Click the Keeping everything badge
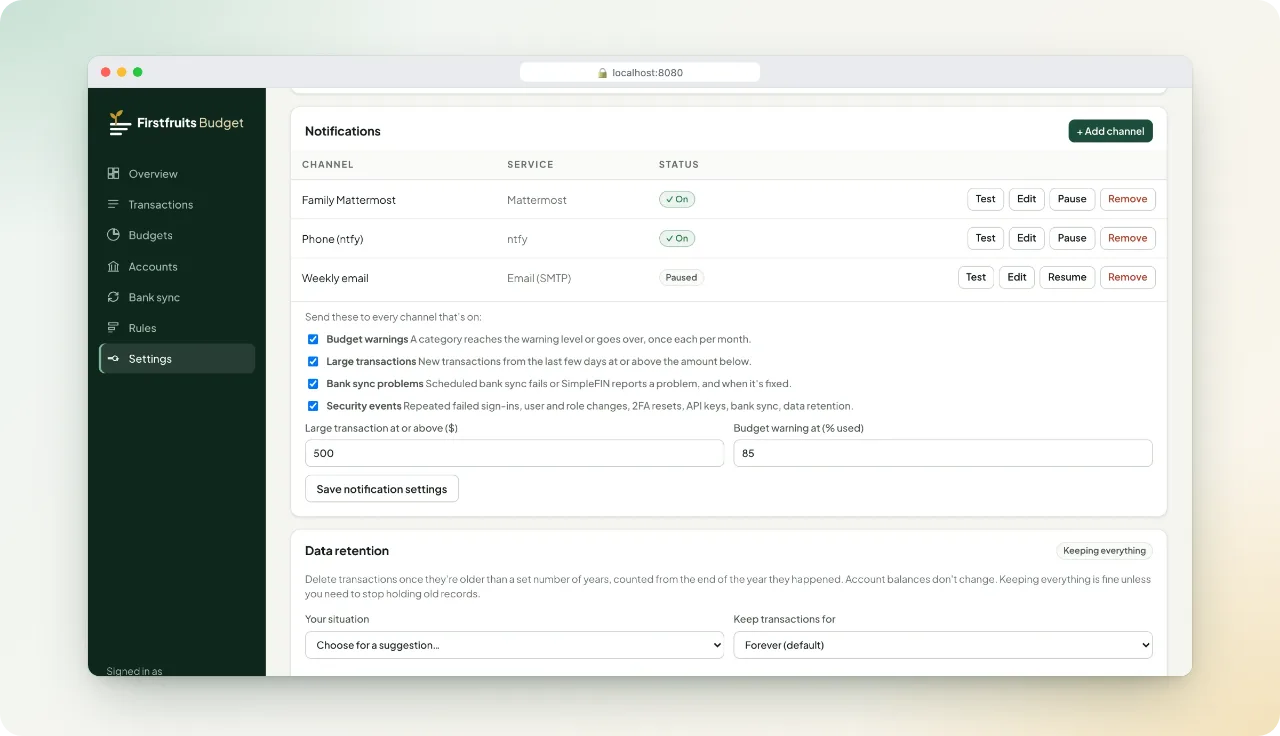Viewport: 1280px width, 736px height. 1104,551
